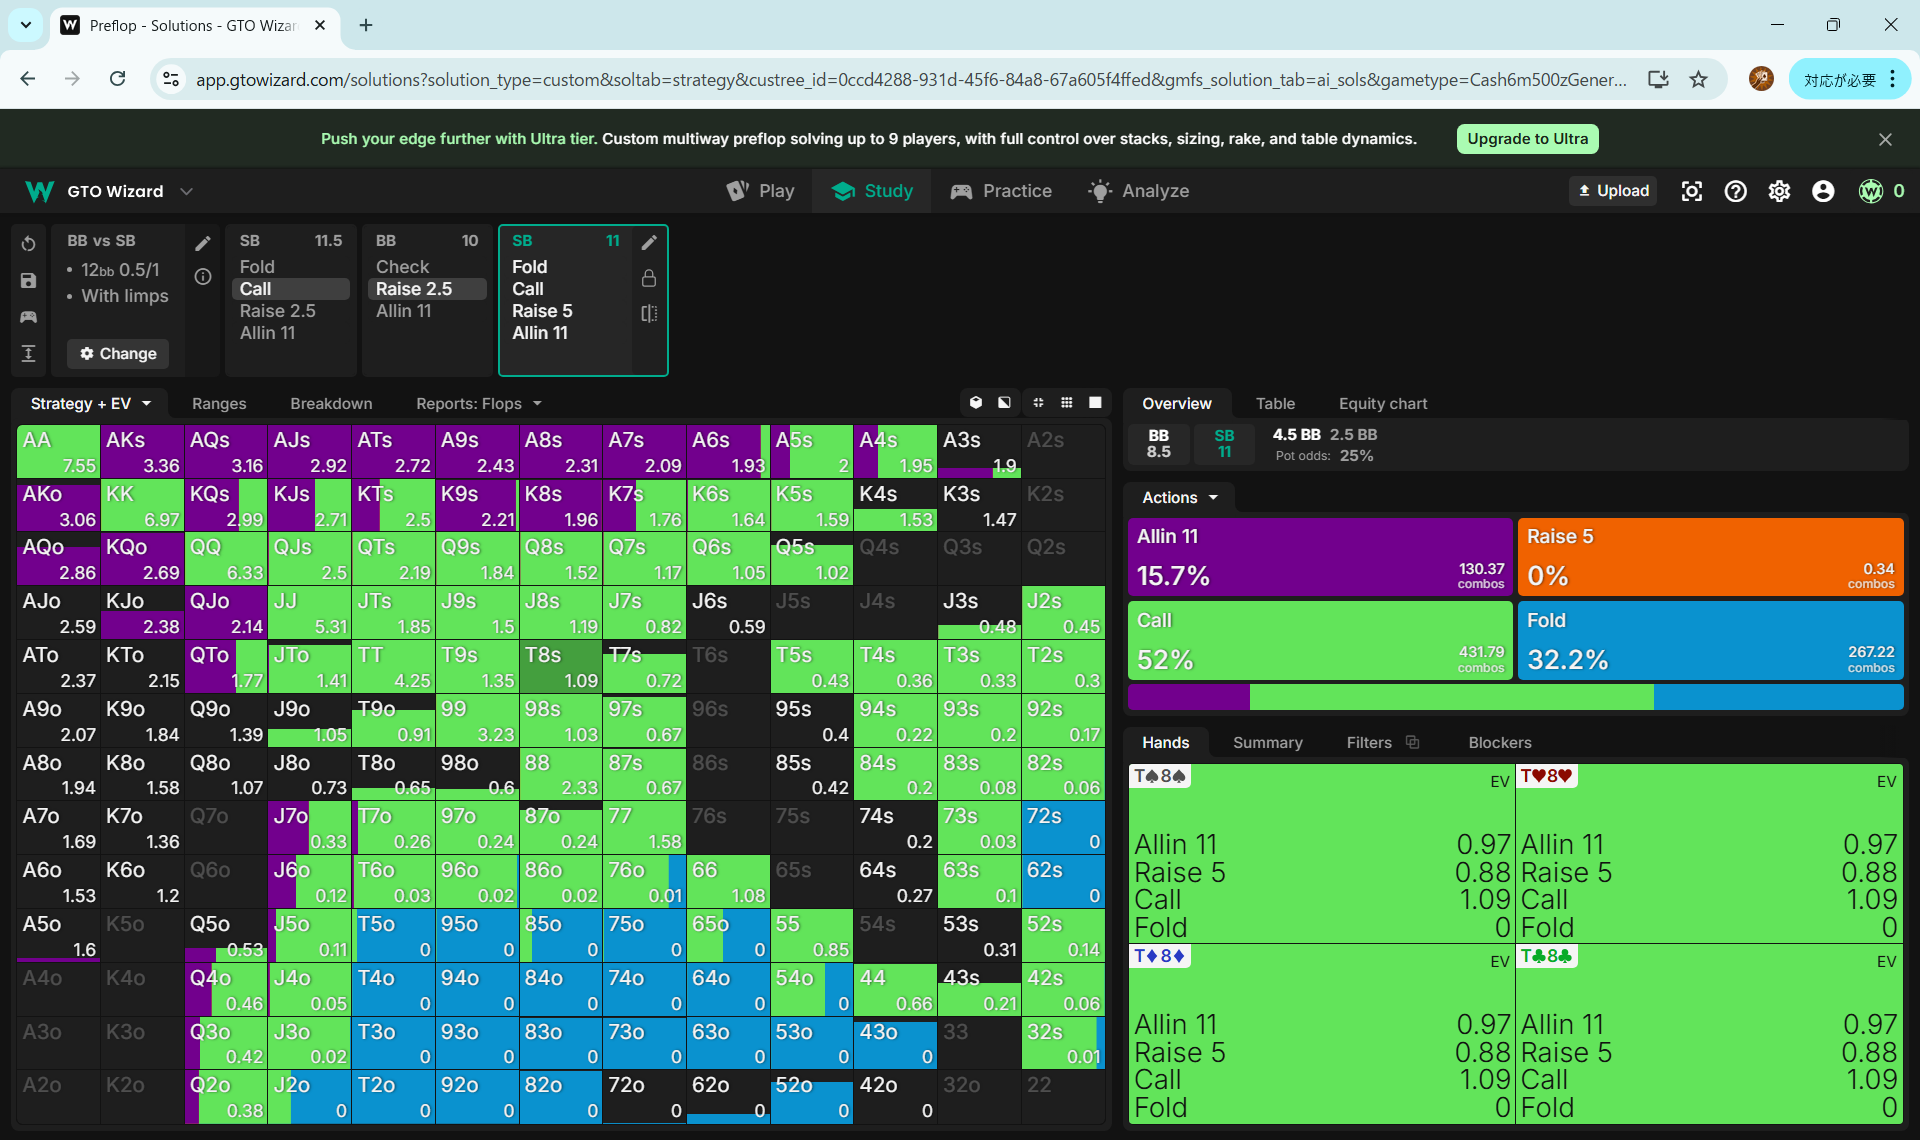Click the info icon beside BB vs SB

pyautogui.click(x=203, y=277)
